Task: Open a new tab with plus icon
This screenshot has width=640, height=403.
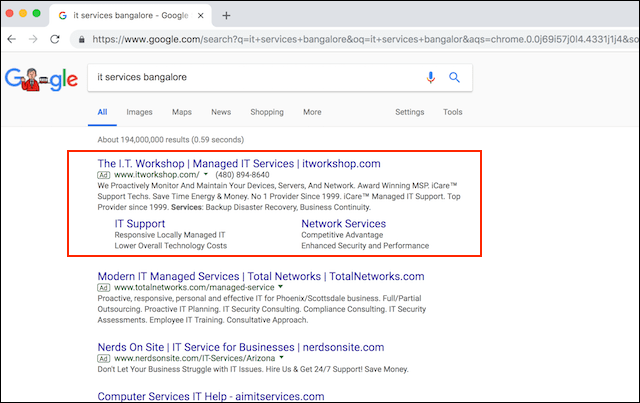Action: [226, 16]
